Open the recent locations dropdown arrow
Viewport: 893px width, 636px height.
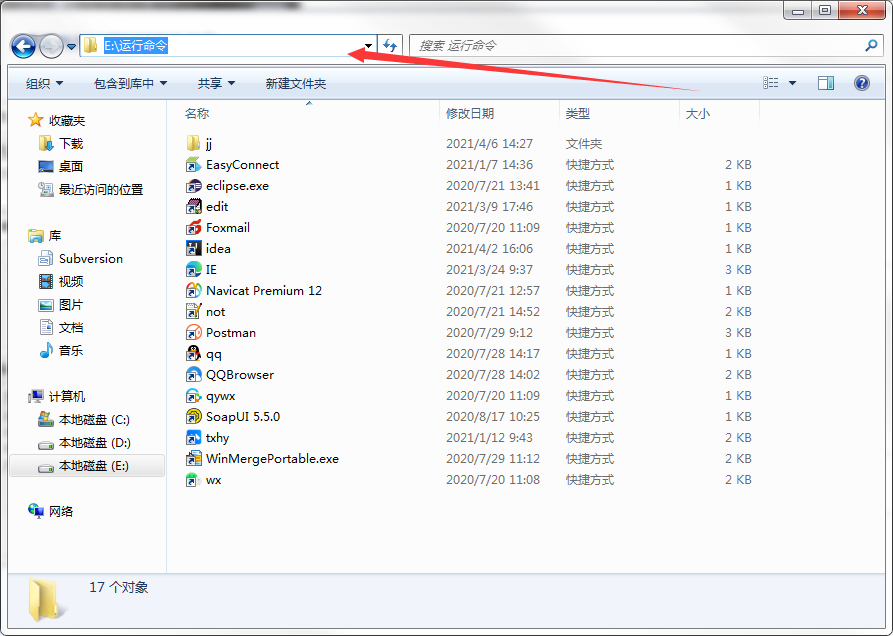pyautogui.click(x=71, y=47)
